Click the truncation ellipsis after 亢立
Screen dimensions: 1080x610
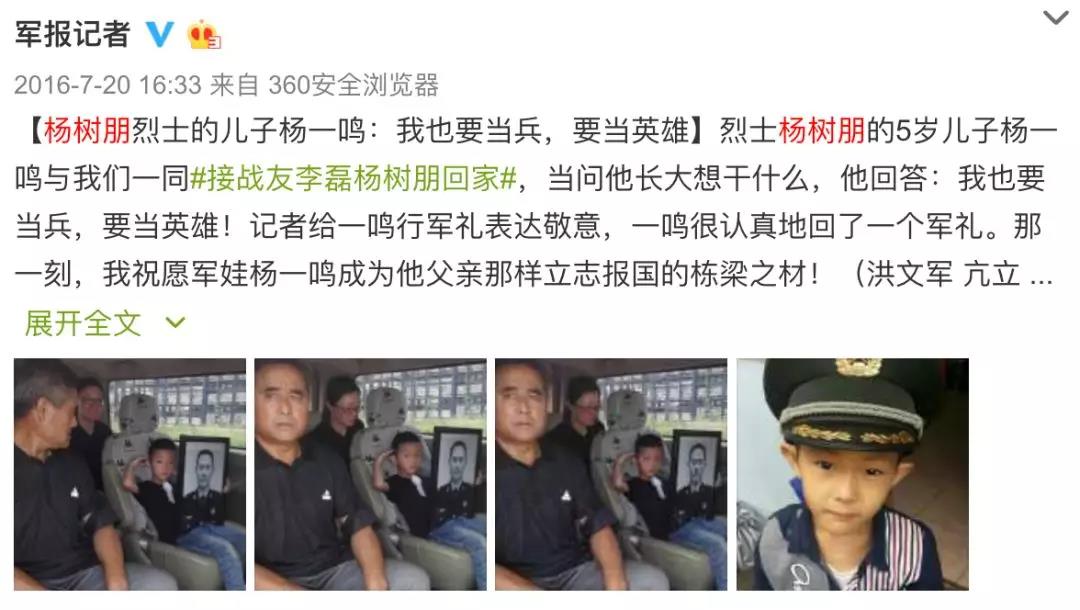1041,277
